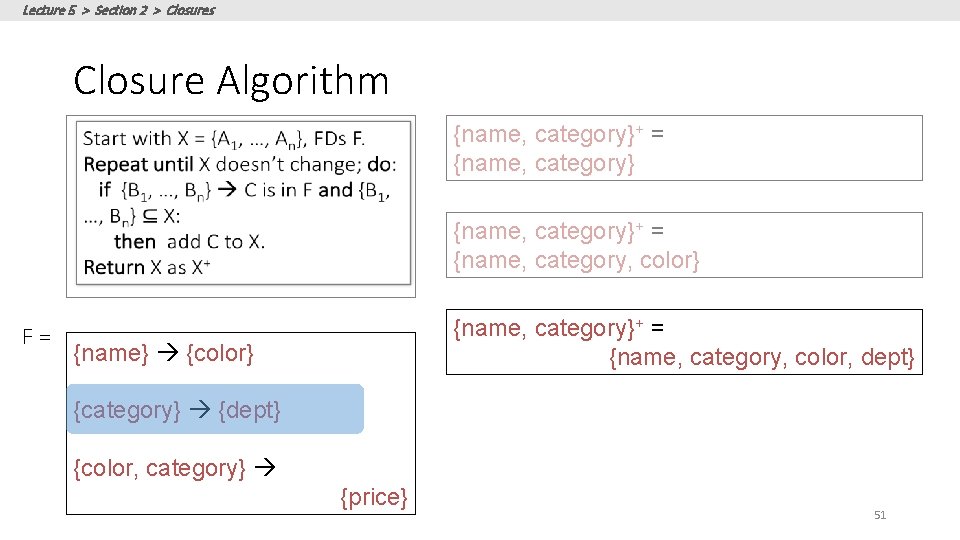This screenshot has height=540, width=960.
Task: Click the arrow in the 'if' line
Action: tap(227, 189)
